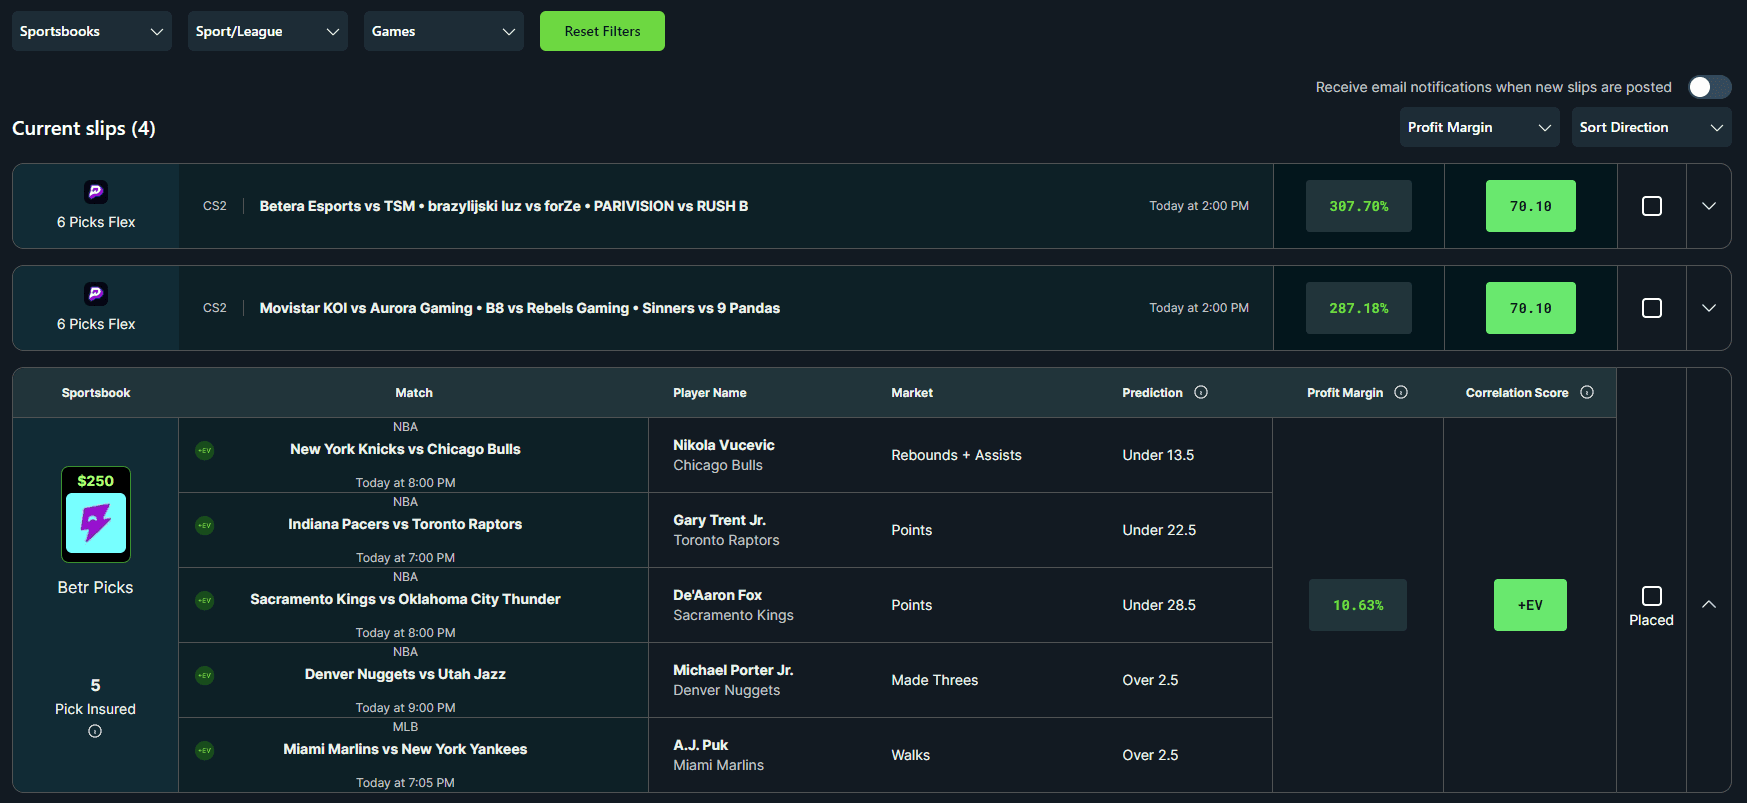Enable email notifications toggle for new slips
The image size is (1747, 803).
[1709, 87]
